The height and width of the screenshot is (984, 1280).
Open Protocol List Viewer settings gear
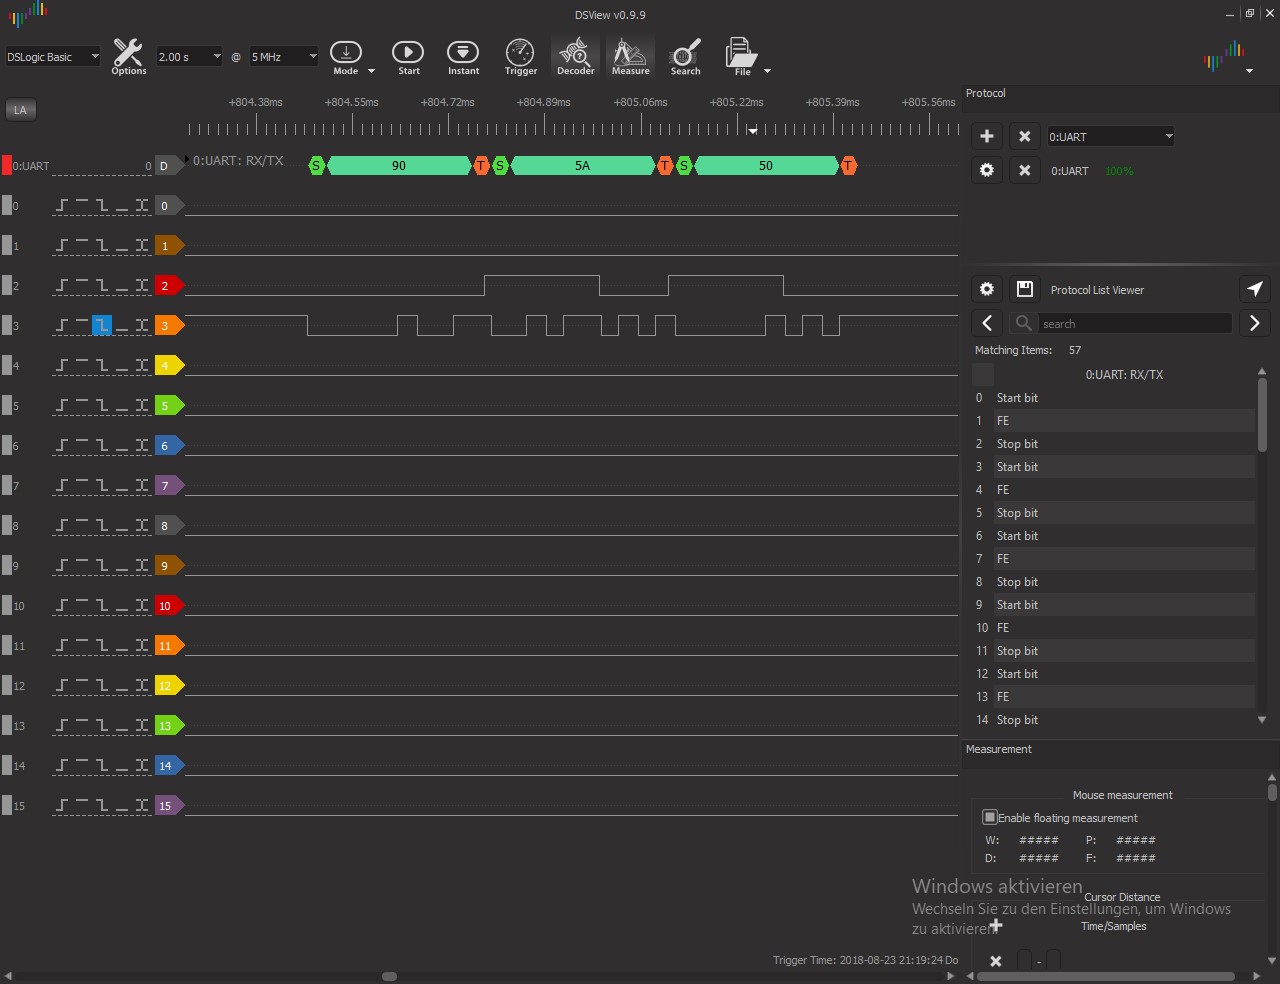pyautogui.click(x=987, y=289)
